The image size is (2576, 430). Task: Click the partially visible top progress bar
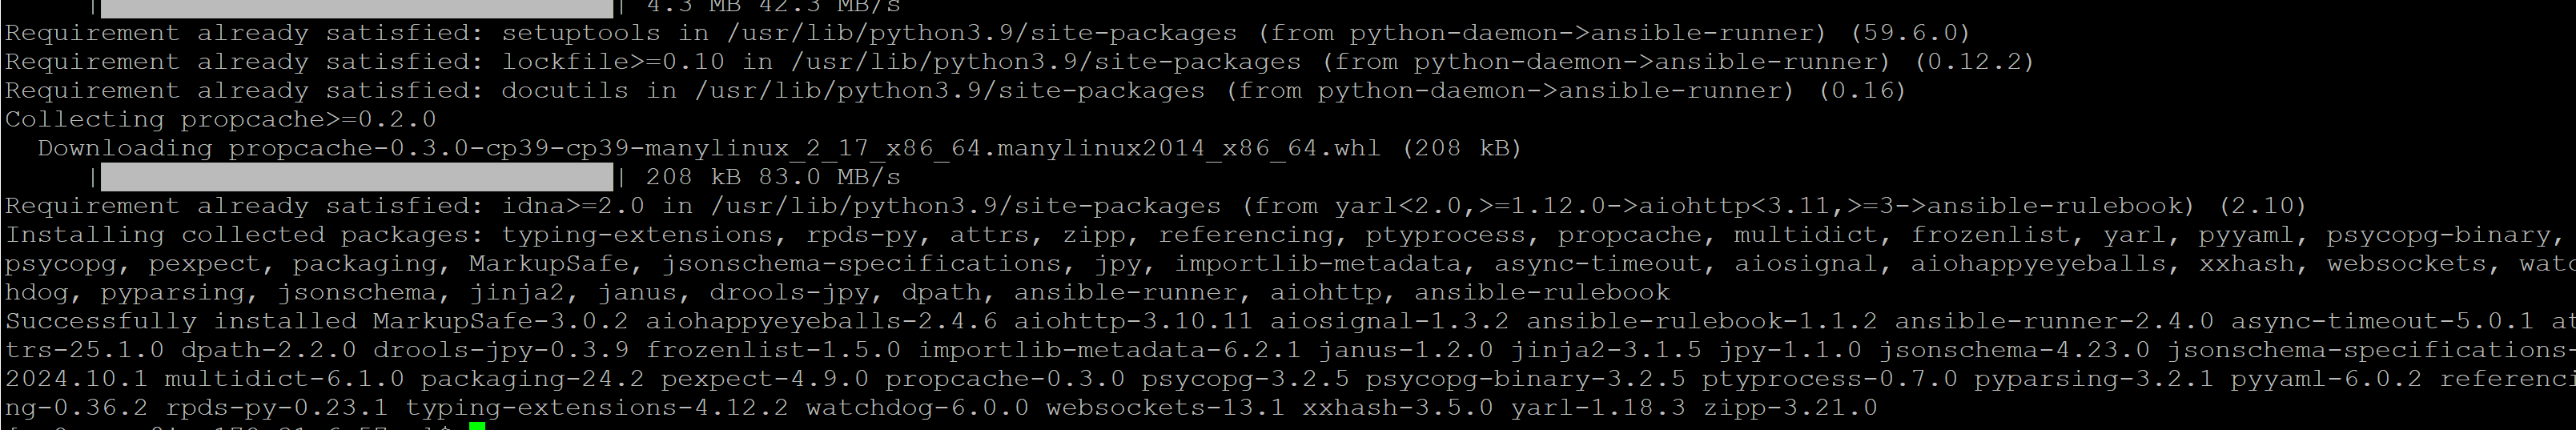click(x=356, y=8)
